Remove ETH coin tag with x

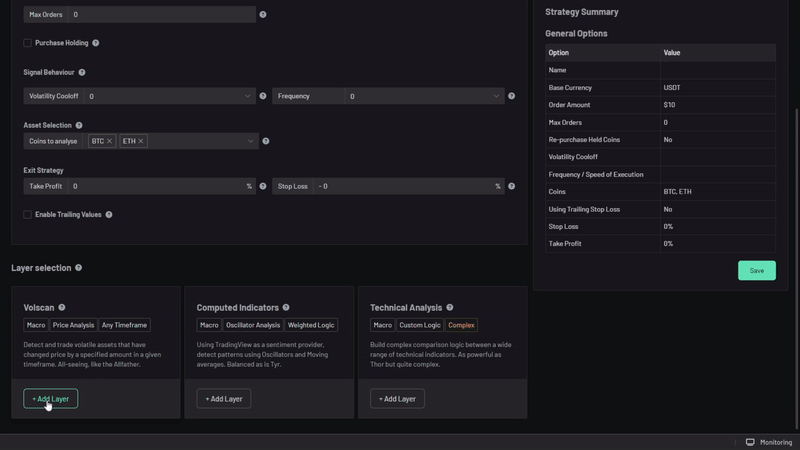[x=141, y=141]
